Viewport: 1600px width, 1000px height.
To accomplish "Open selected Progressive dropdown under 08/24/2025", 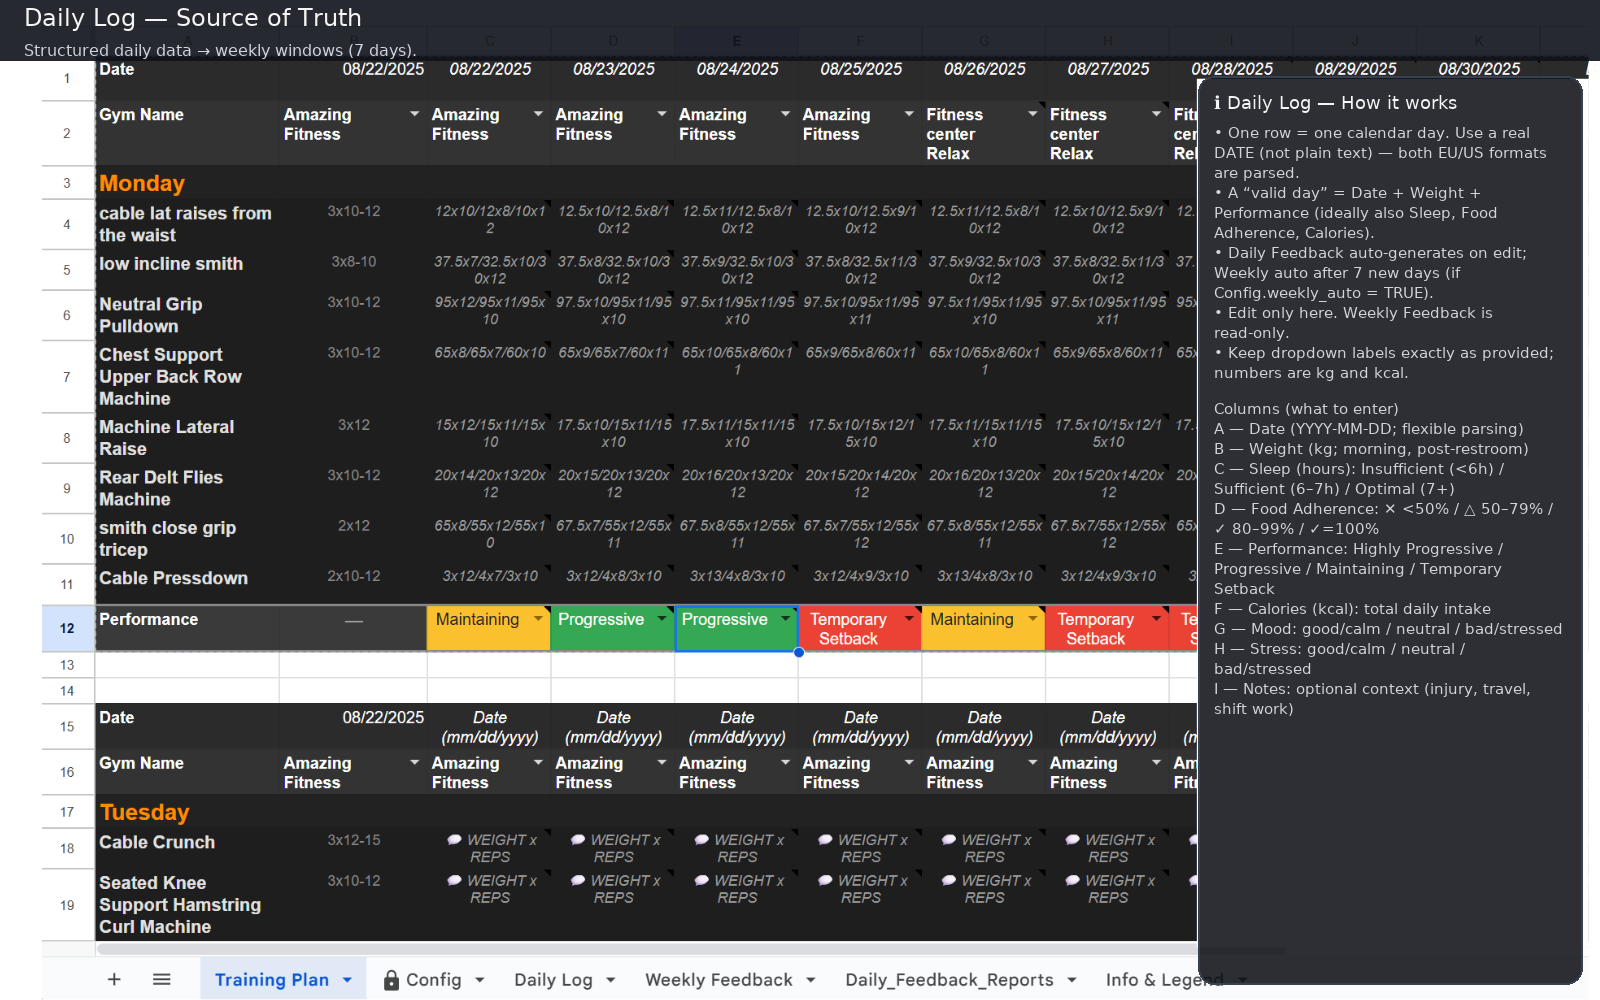I will pos(786,619).
